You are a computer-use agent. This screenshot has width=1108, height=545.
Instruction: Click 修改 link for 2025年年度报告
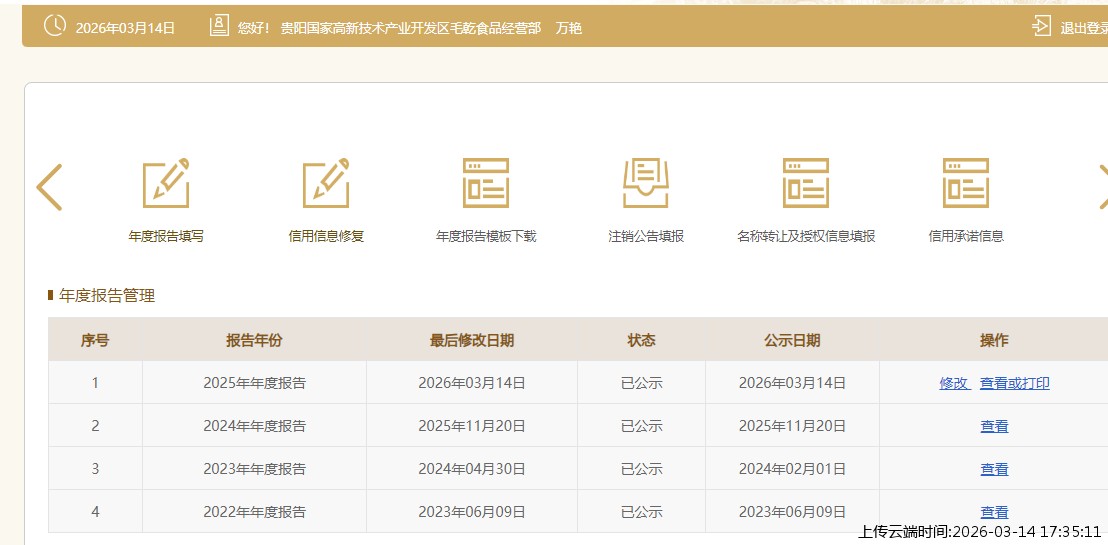point(954,383)
